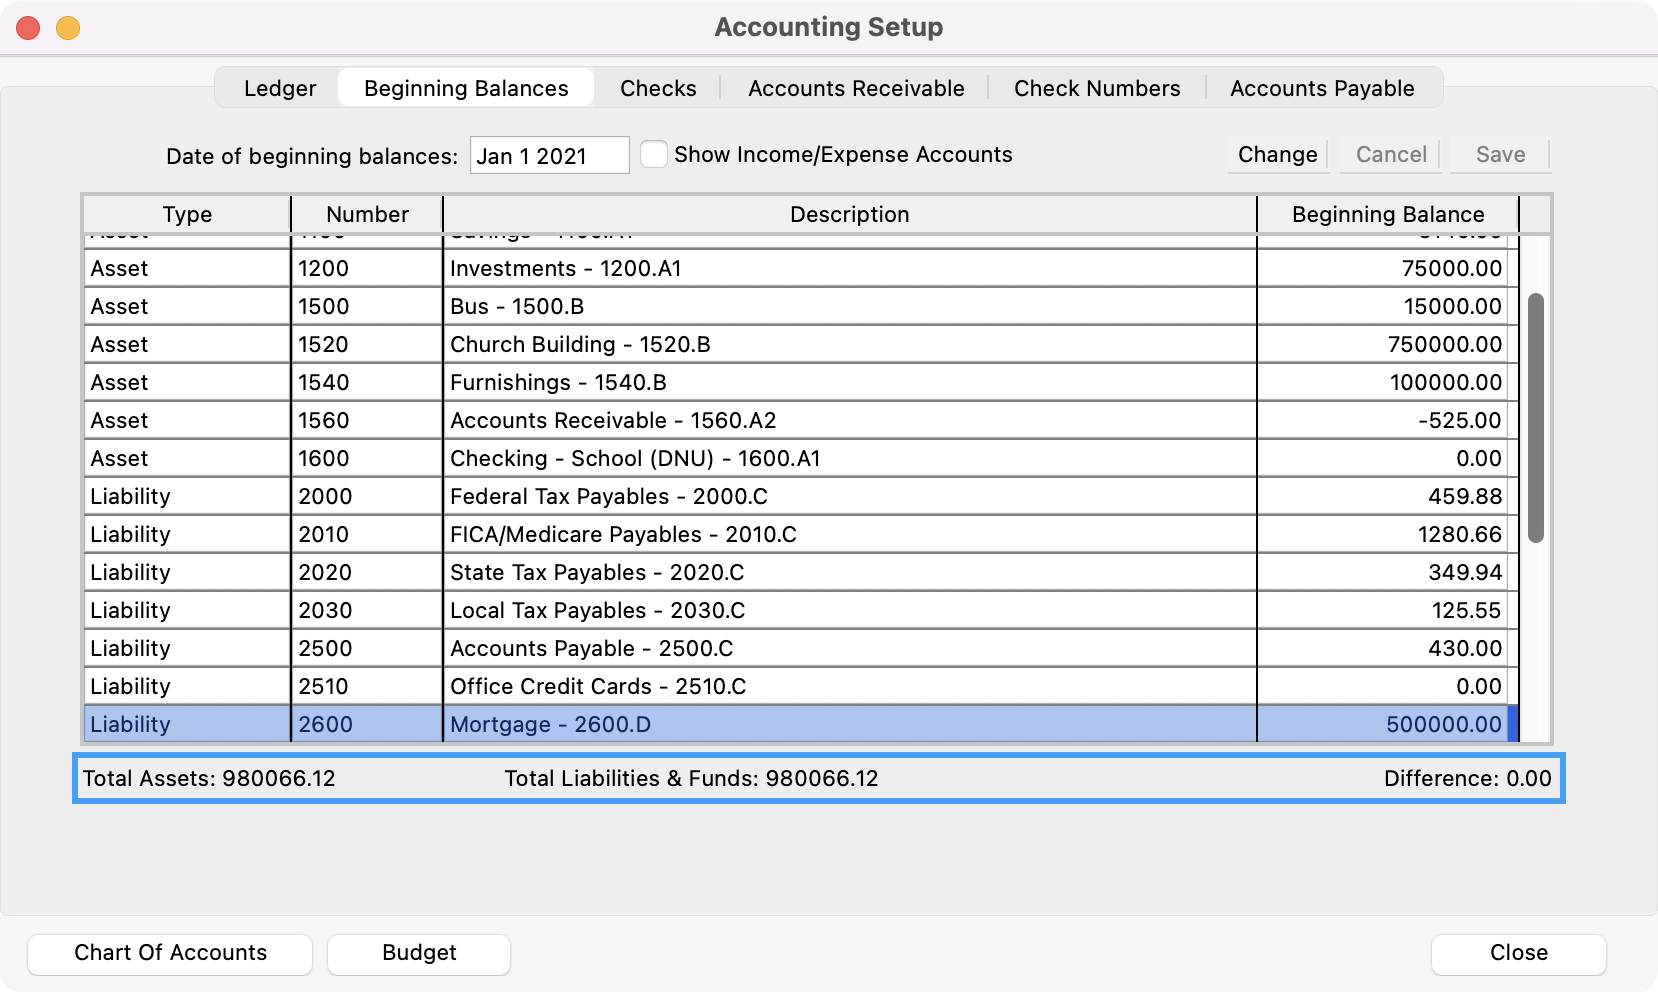This screenshot has height=992, width=1658.
Task: Close the Accounting Setup dialog with Close
Action: (1517, 953)
